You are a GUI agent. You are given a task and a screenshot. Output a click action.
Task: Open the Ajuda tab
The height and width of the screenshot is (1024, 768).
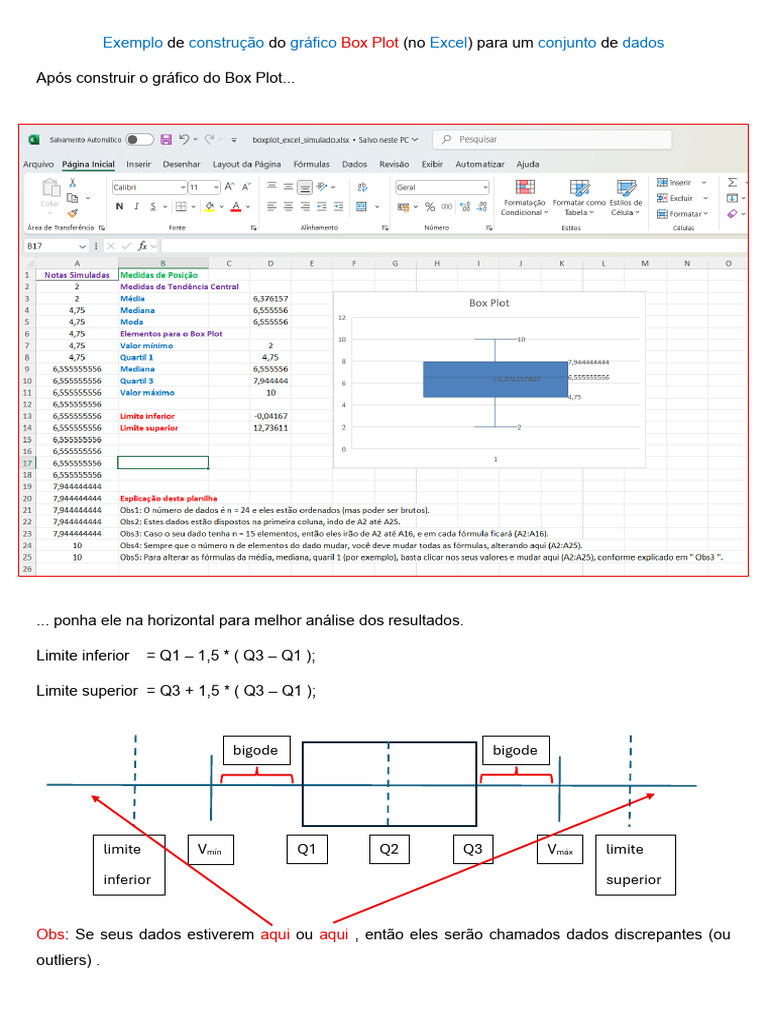(x=528, y=164)
